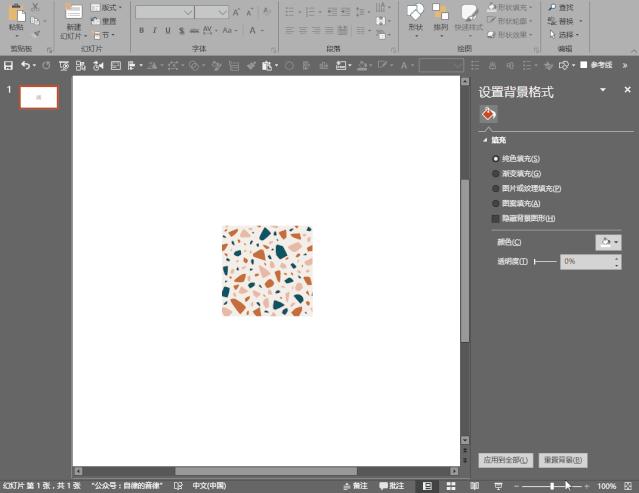Click the Shapes gallery icon
Viewport: 639px width, 493px height.
[x=415, y=12]
